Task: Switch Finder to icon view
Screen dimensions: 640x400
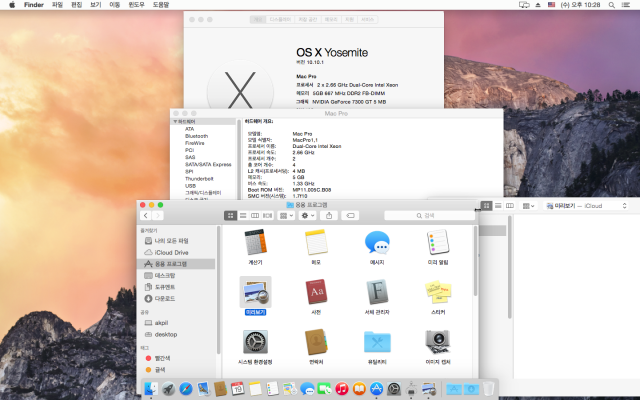Action: click(231, 216)
